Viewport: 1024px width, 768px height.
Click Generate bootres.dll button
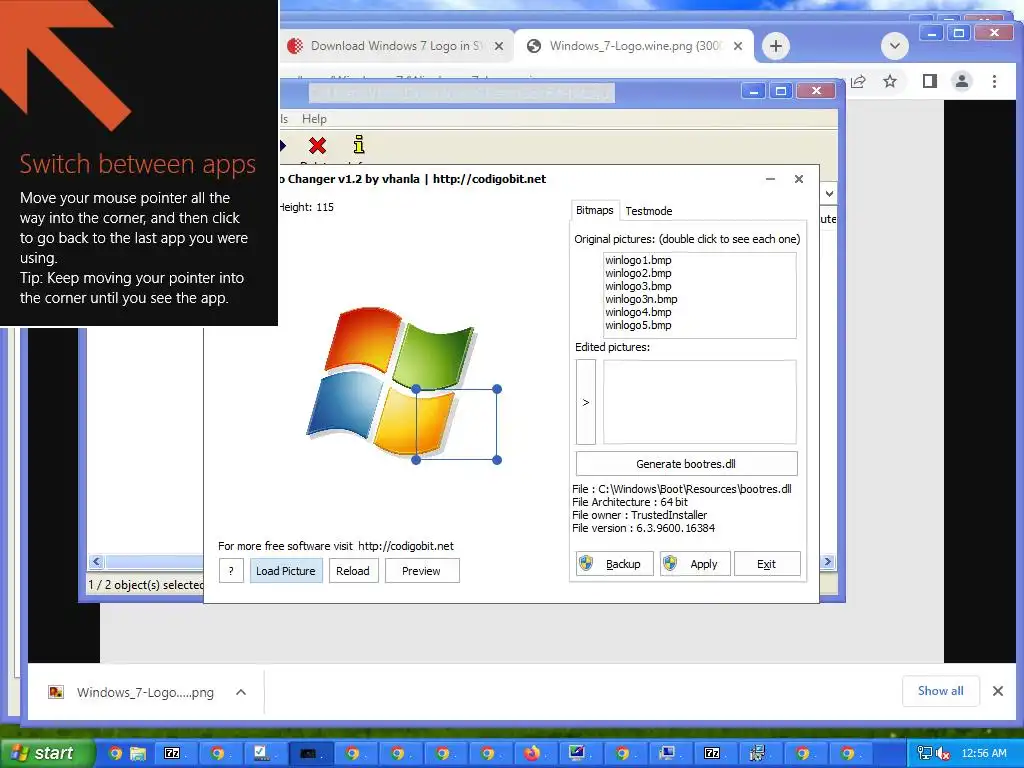click(686, 464)
